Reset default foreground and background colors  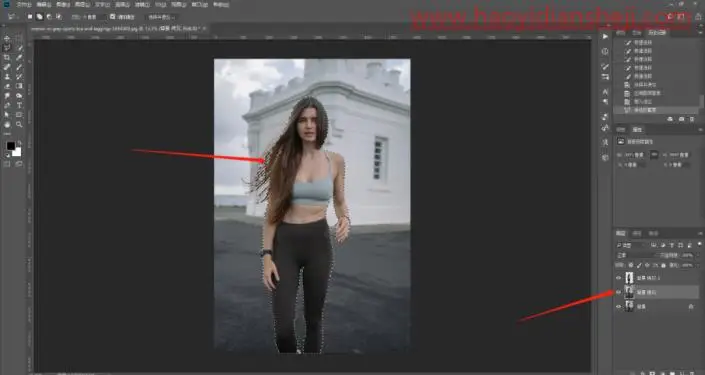pos(7,154)
